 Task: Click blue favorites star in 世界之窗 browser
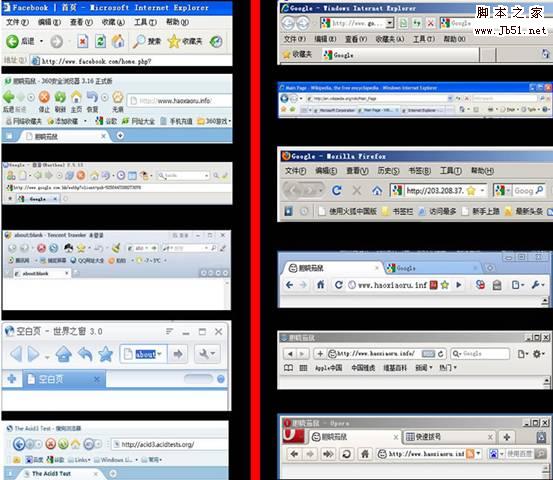coord(105,354)
